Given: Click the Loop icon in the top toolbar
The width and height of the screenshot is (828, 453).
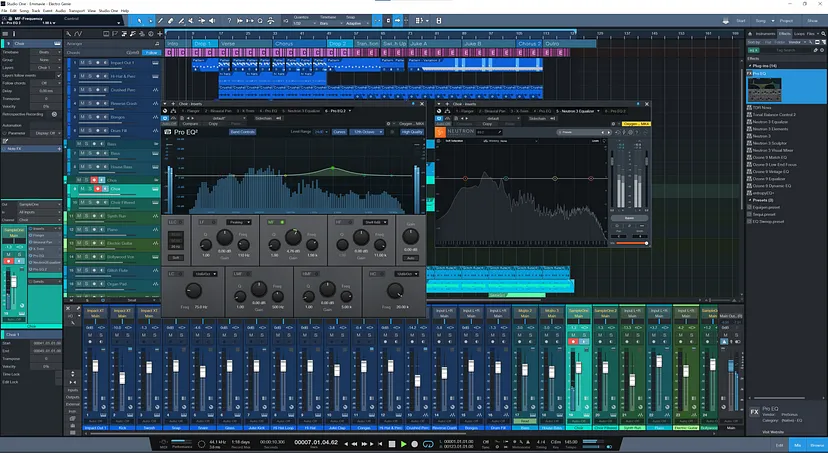Looking at the screenshot, I should (x=260, y=21).
